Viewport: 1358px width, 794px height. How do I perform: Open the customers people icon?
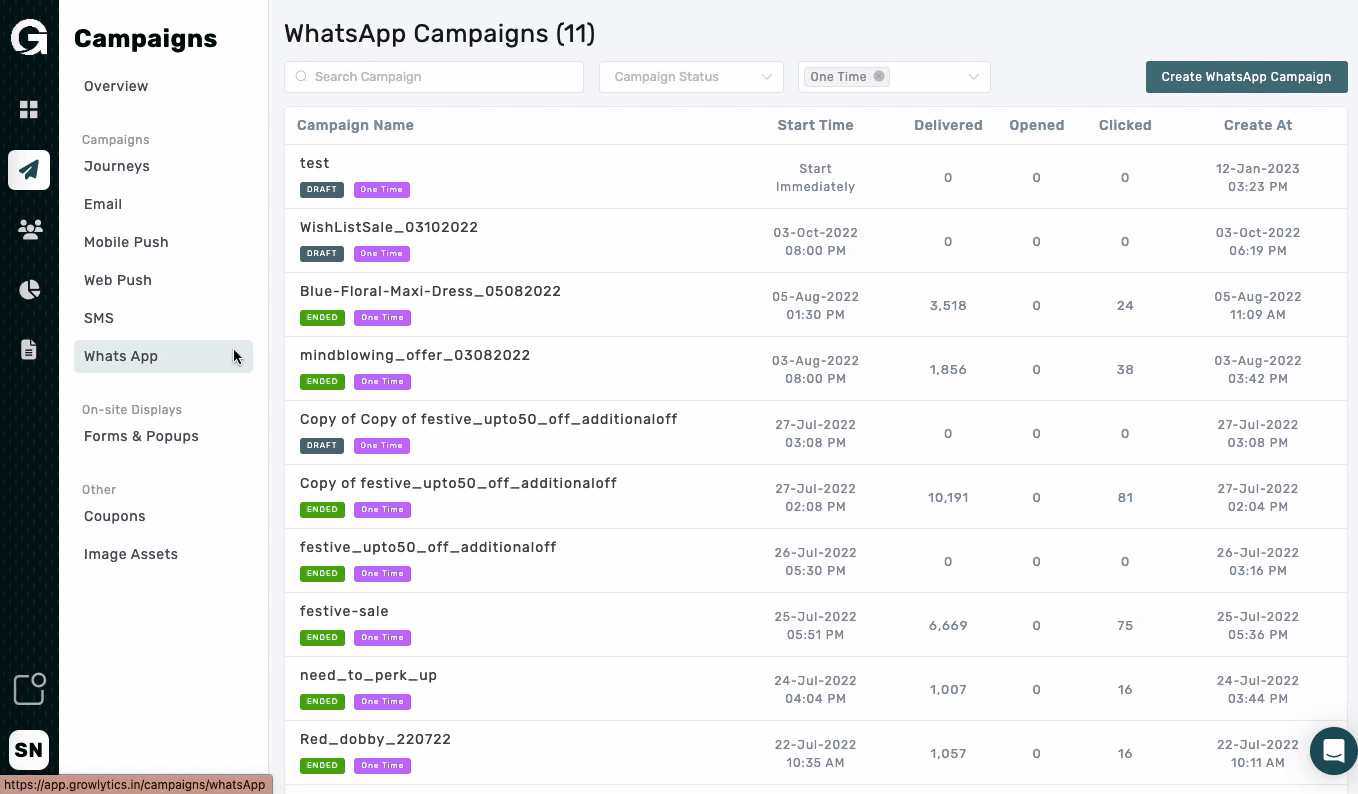coord(29,230)
